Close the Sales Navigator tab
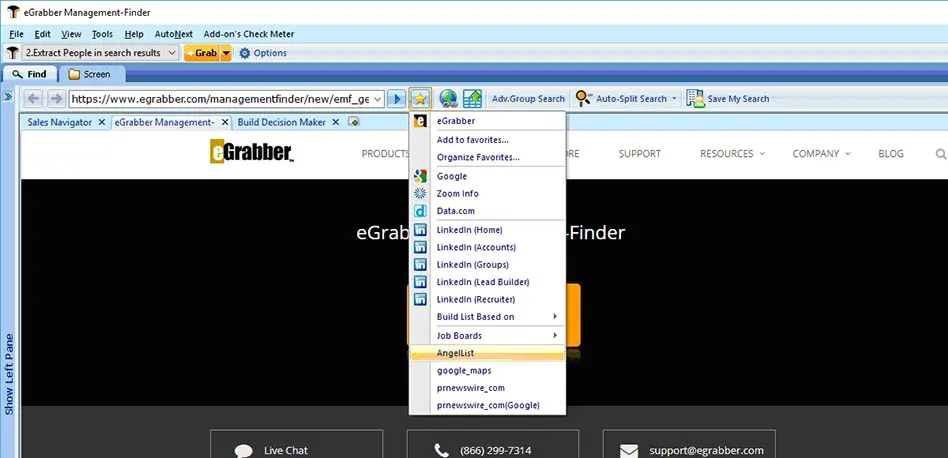 click(102, 122)
